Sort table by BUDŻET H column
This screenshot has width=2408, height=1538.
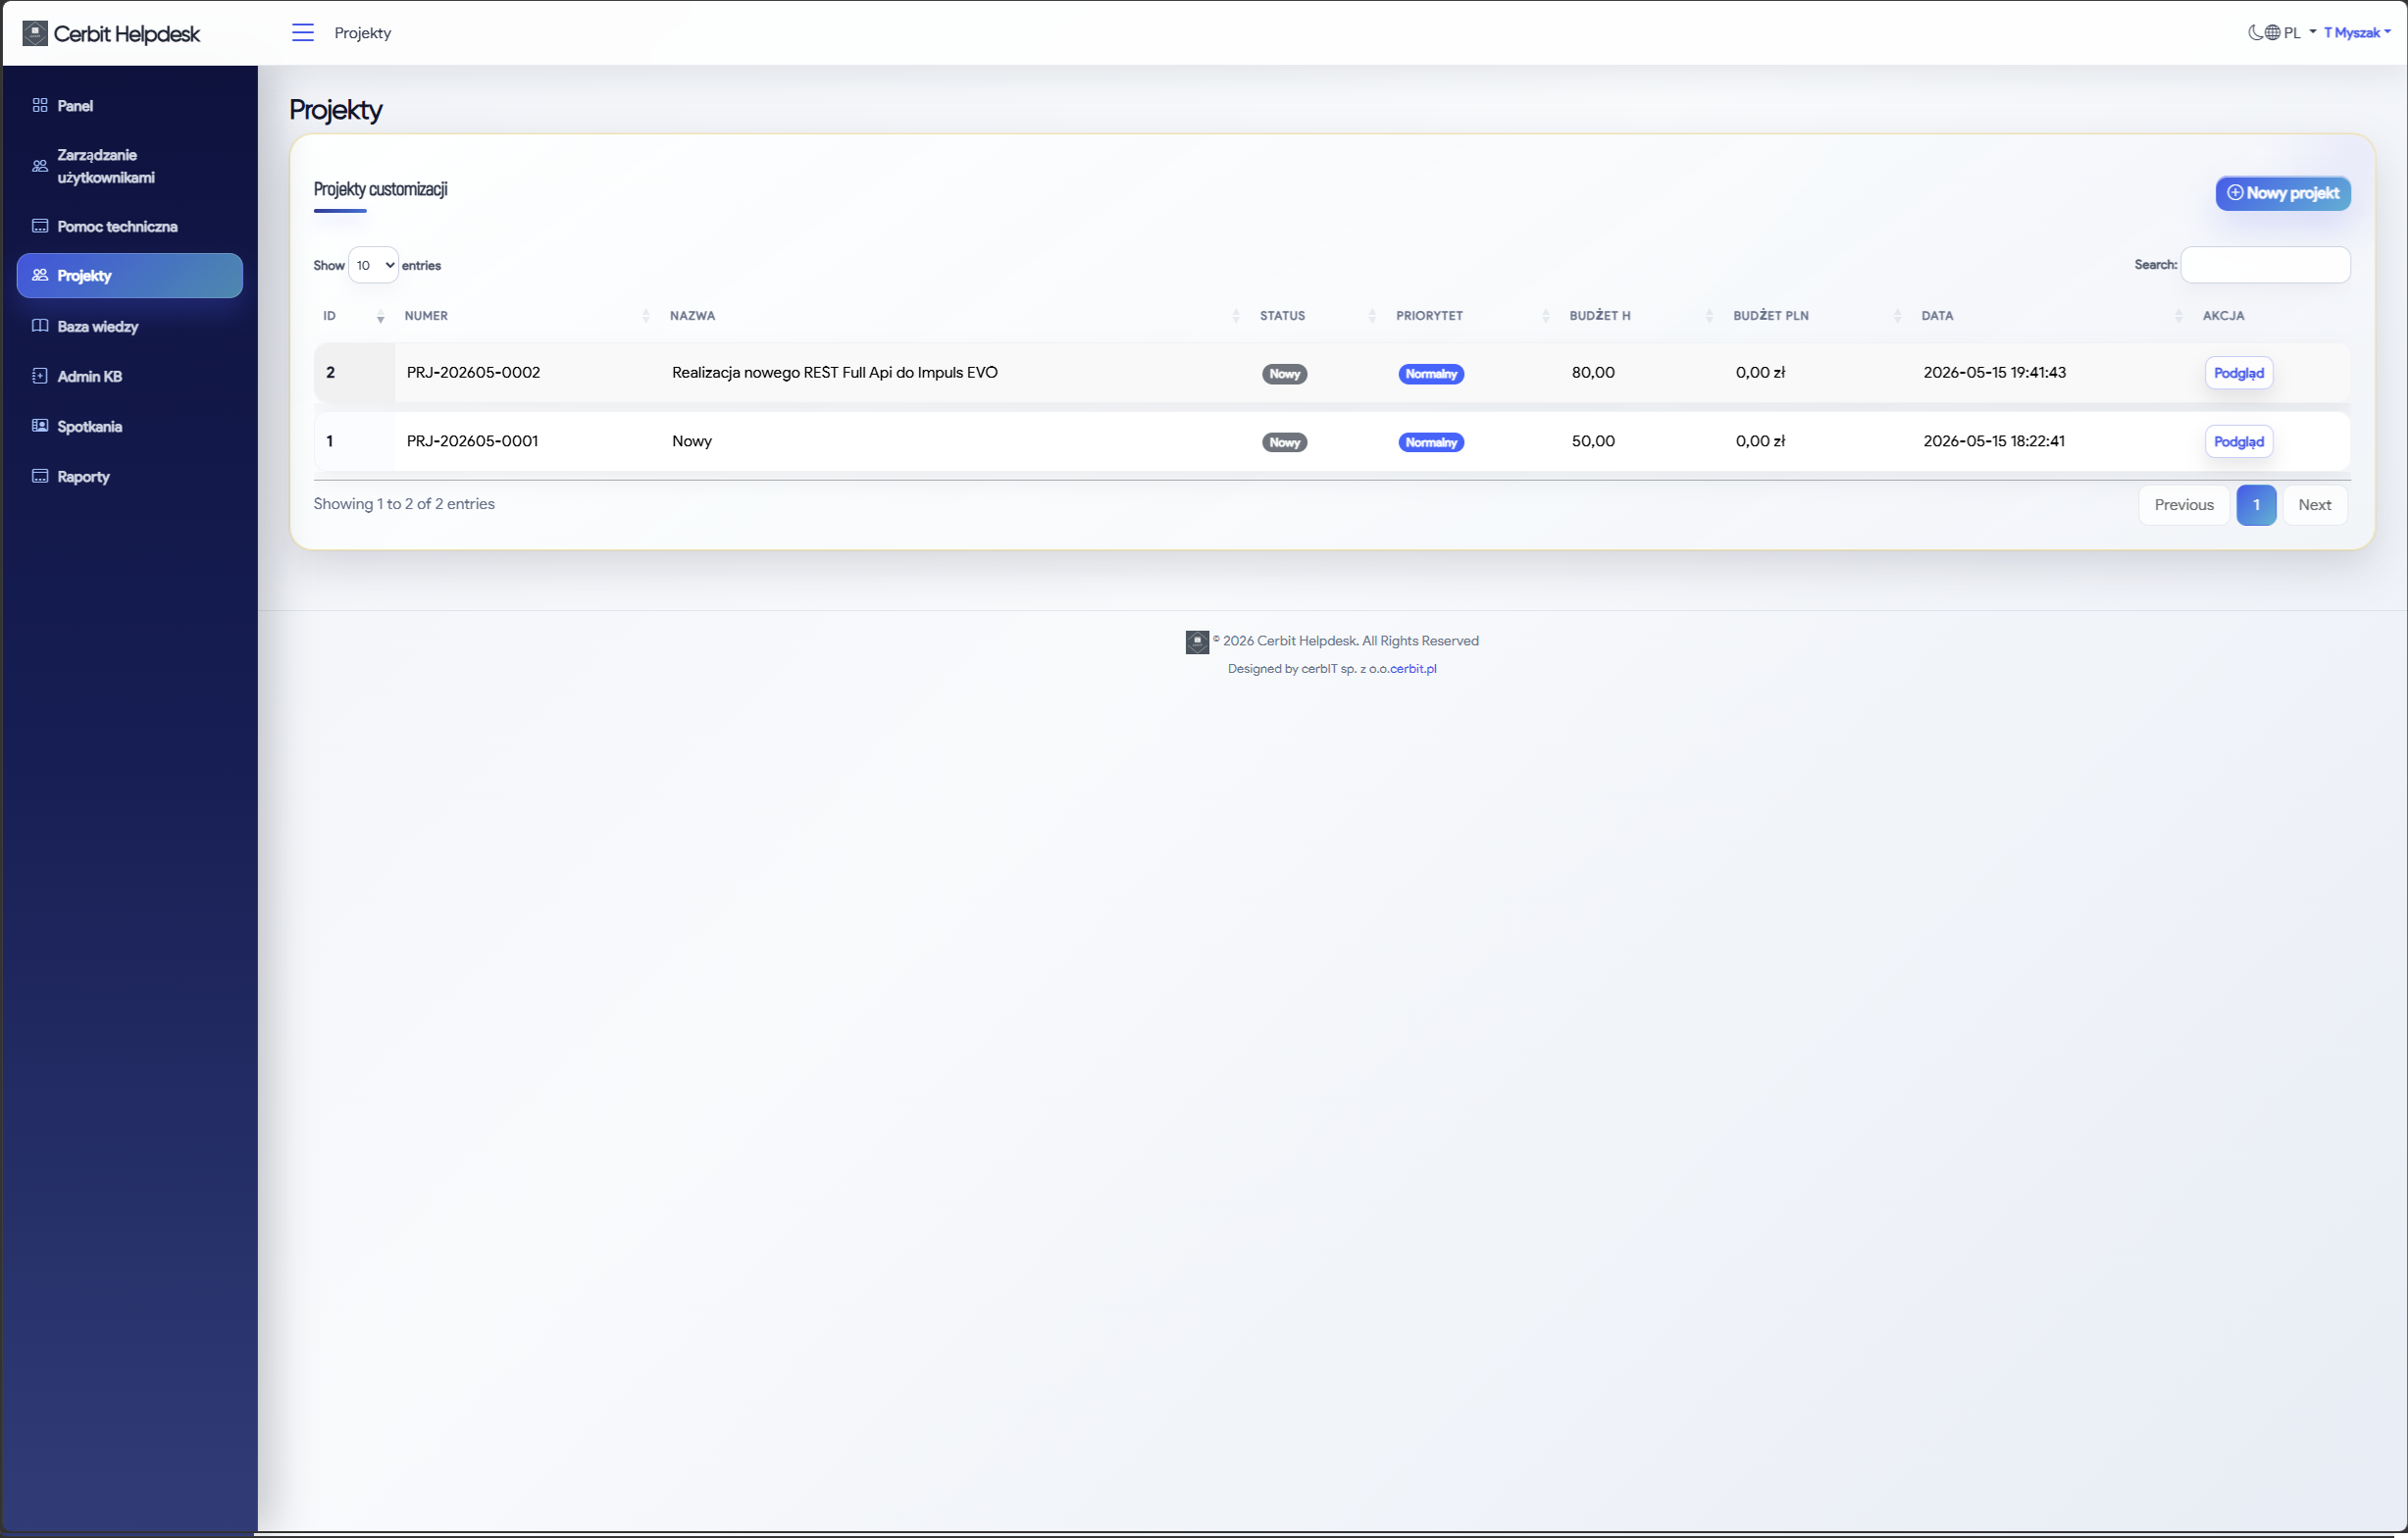click(x=1642, y=316)
